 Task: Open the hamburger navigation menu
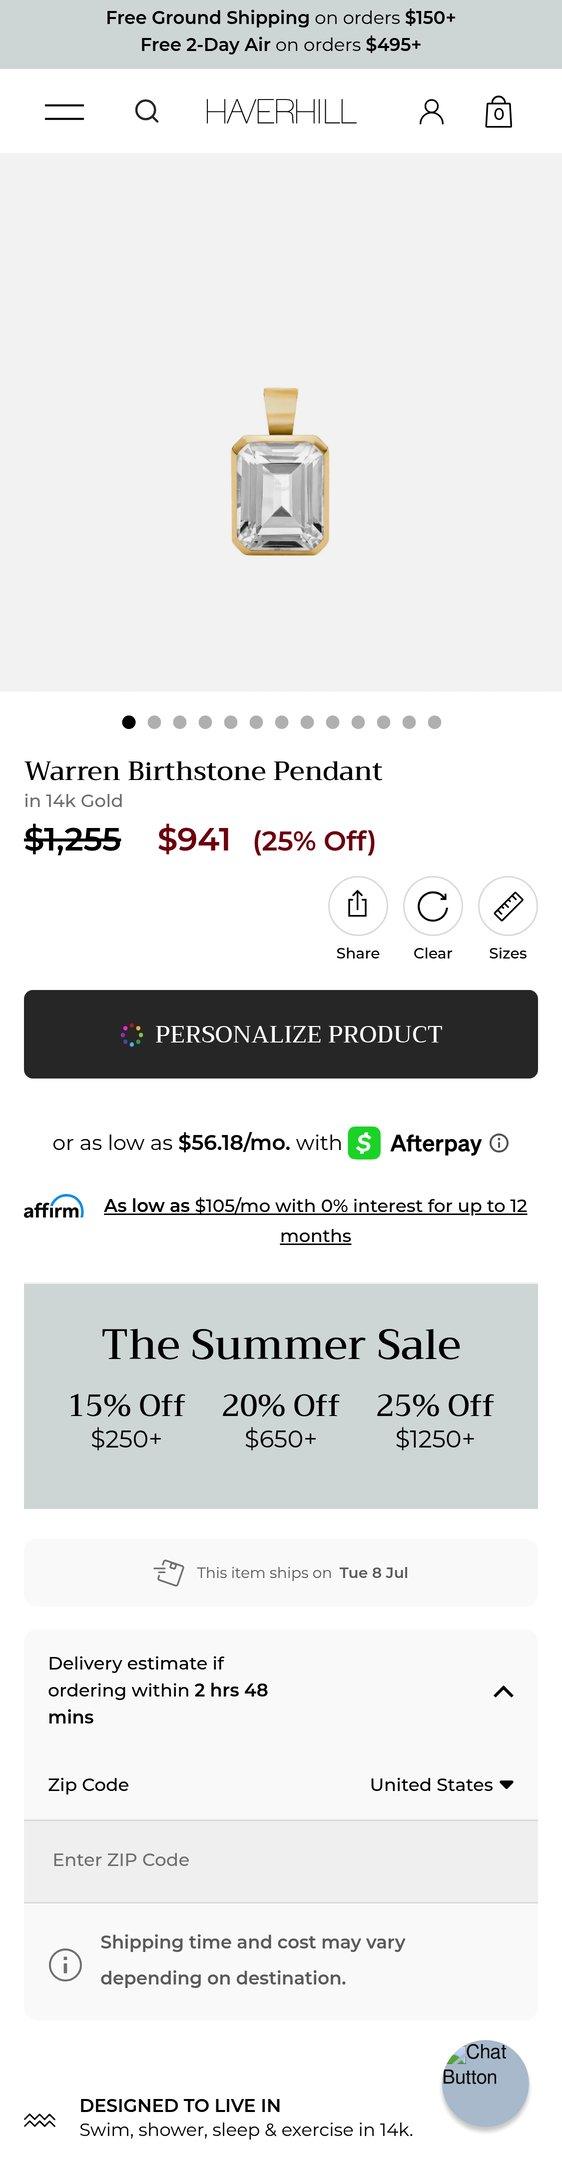coord(64,112)
